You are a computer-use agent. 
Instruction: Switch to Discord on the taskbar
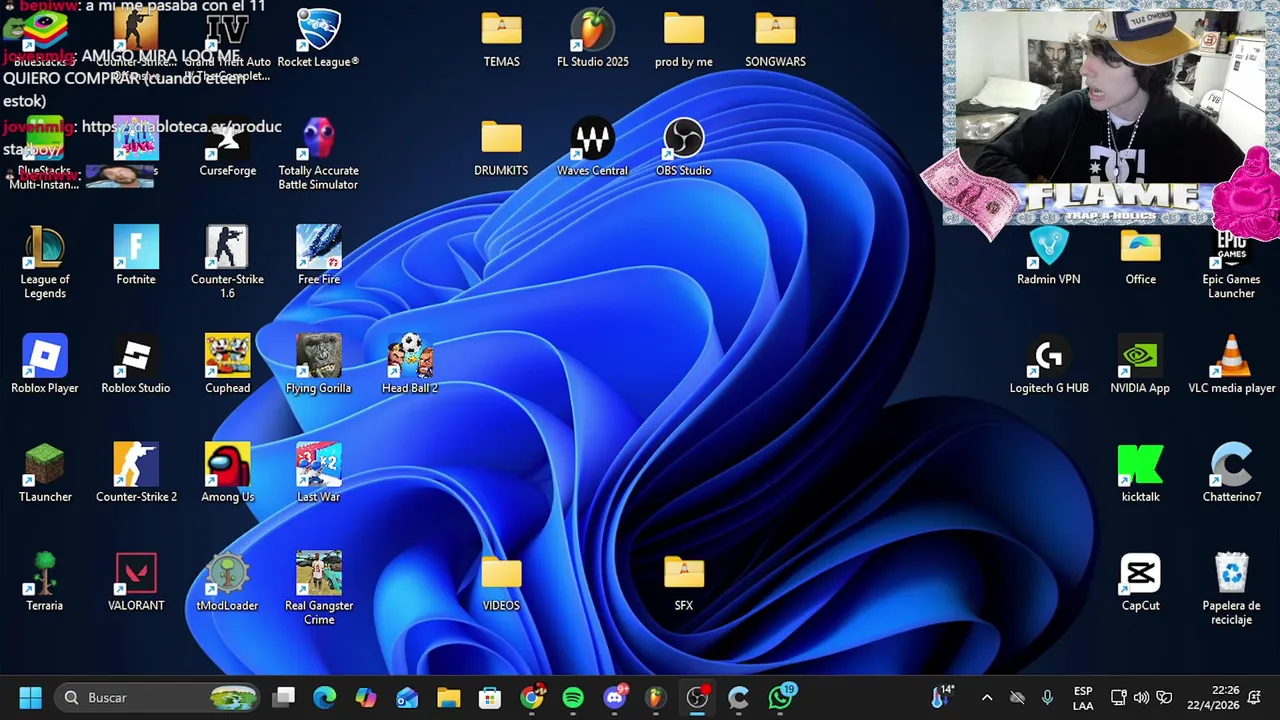(x=615, y=697)
